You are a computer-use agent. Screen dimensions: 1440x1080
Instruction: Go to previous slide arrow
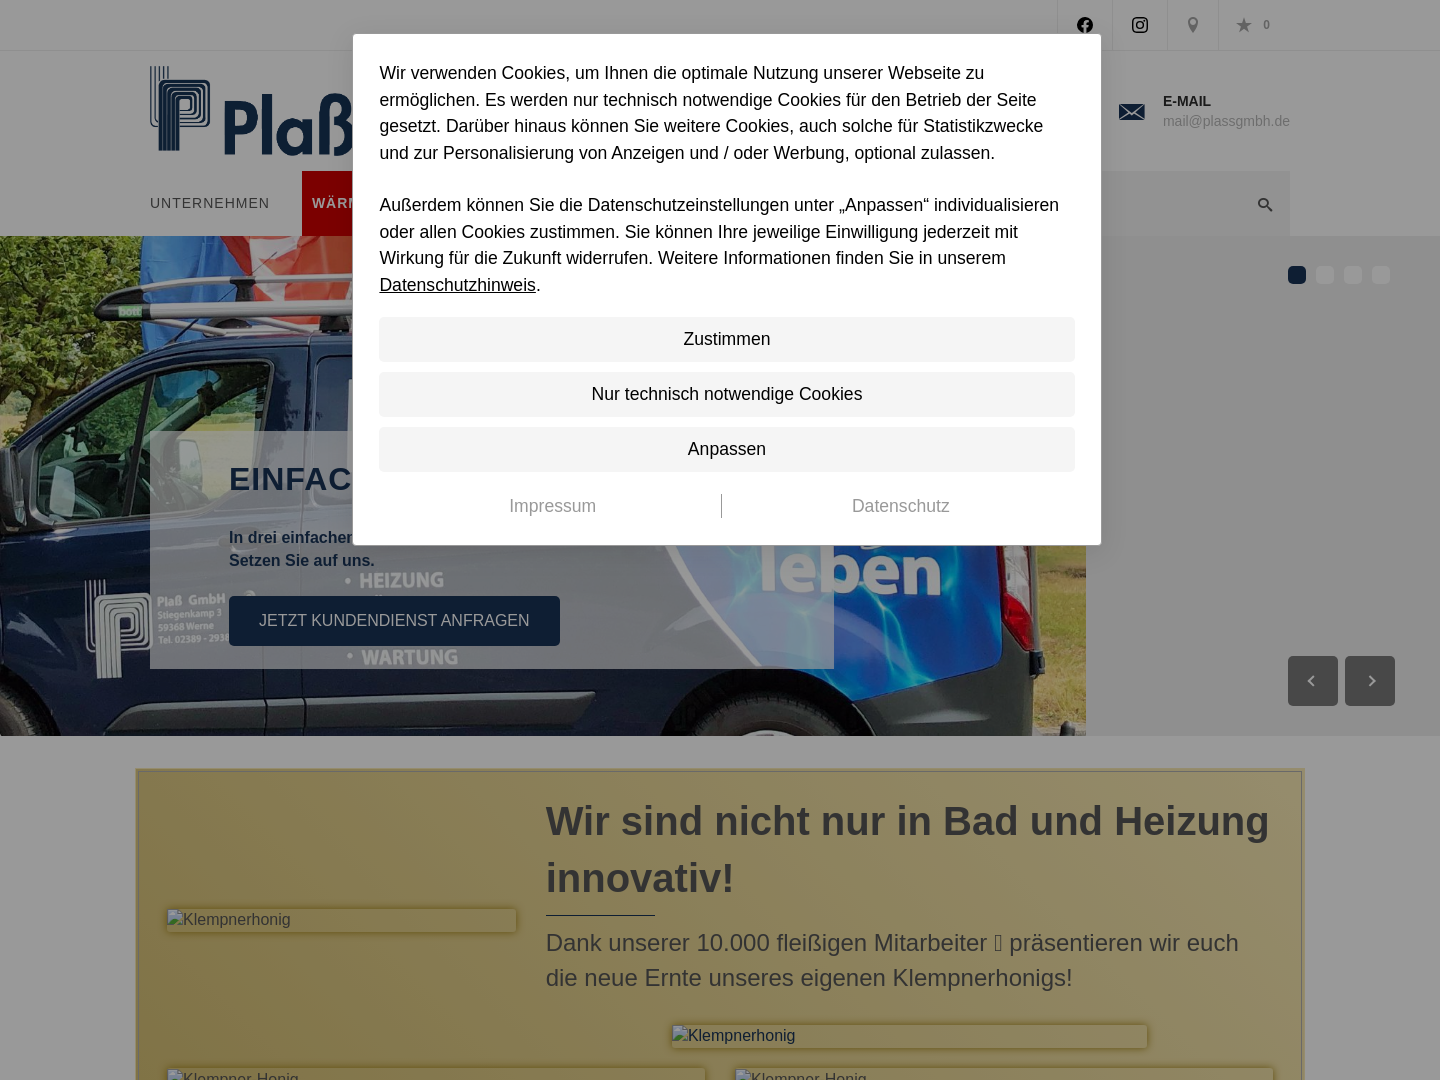coord(1313,681)
